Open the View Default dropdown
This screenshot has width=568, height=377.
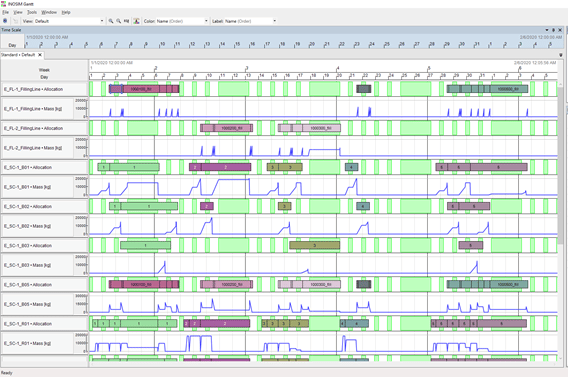click(64, 21)
